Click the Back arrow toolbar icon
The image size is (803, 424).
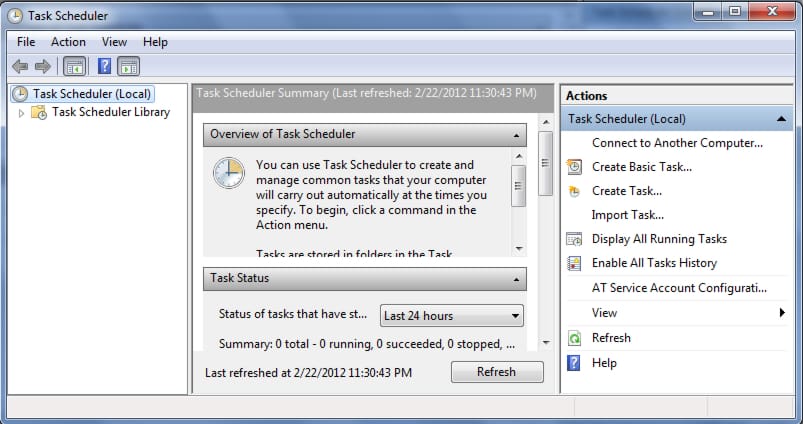tap(20, 67)
